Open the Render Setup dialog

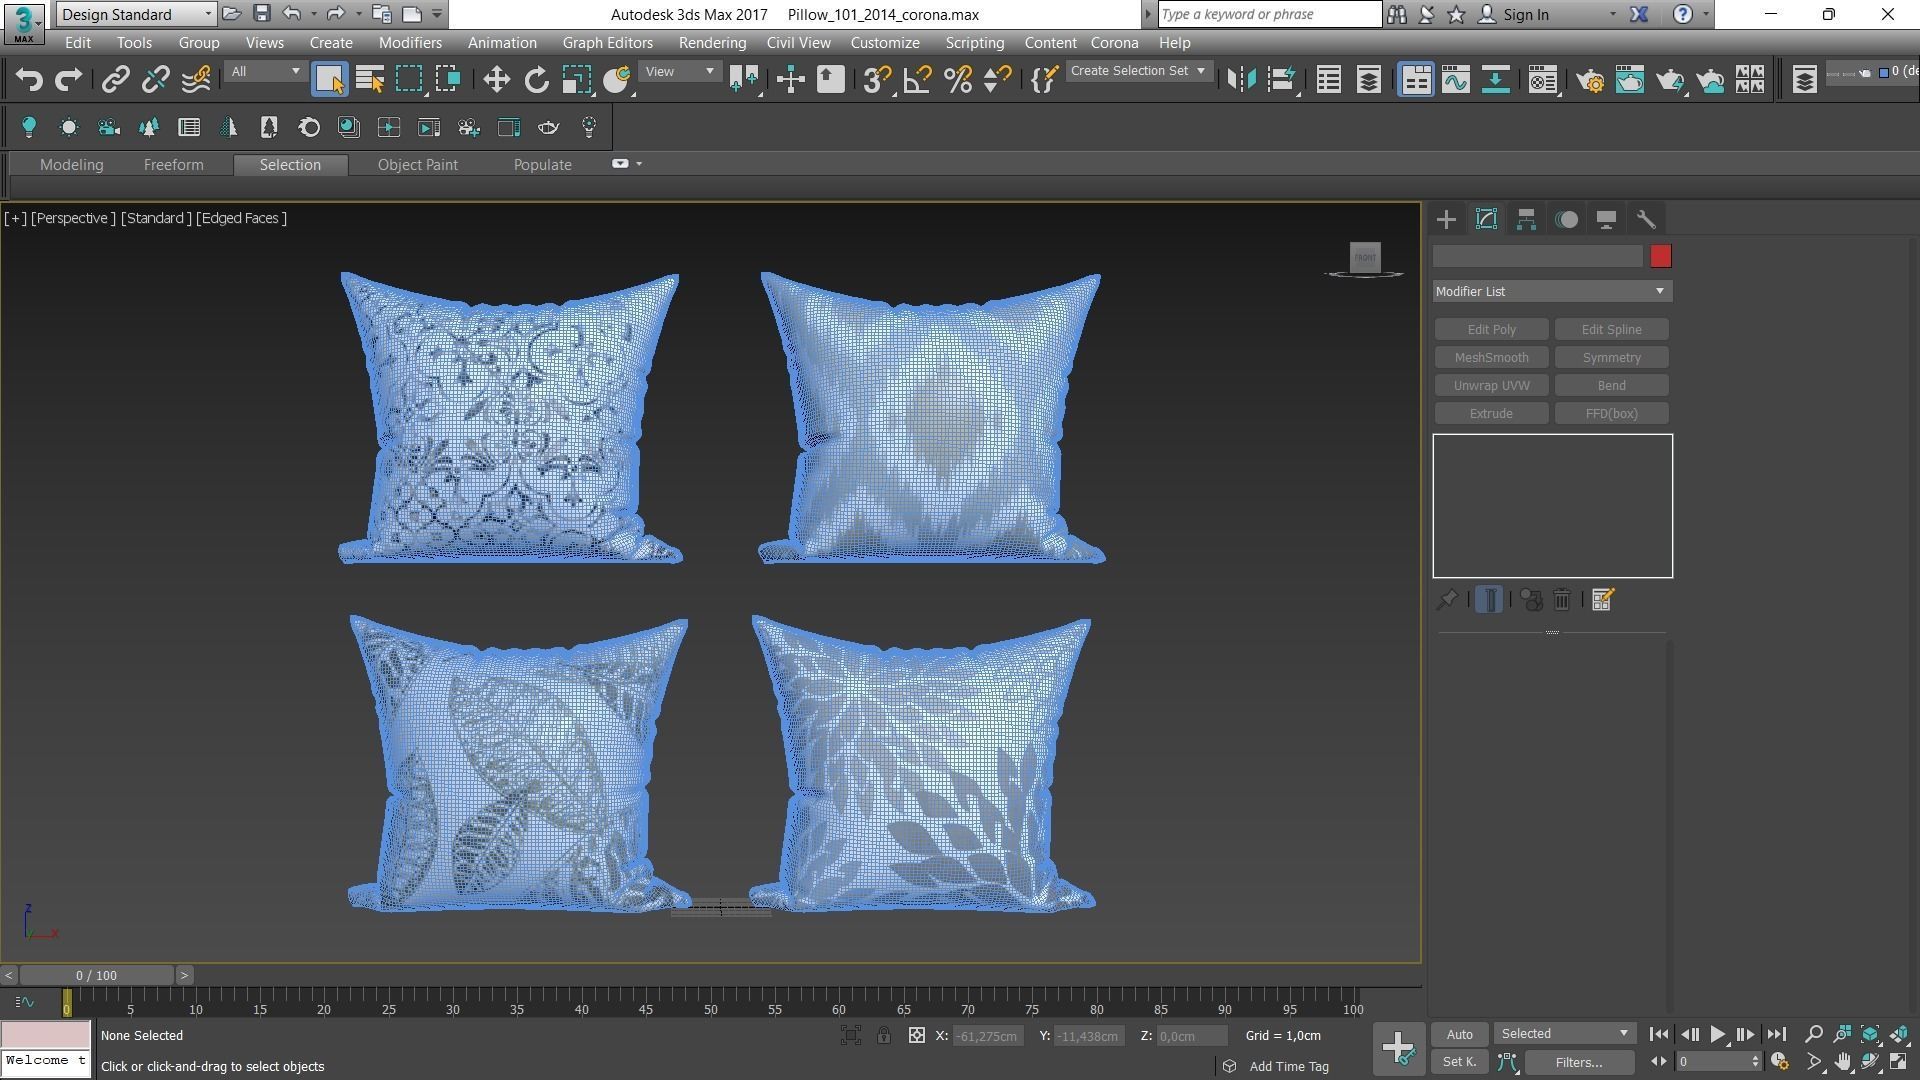click(x=1590, y=80)
